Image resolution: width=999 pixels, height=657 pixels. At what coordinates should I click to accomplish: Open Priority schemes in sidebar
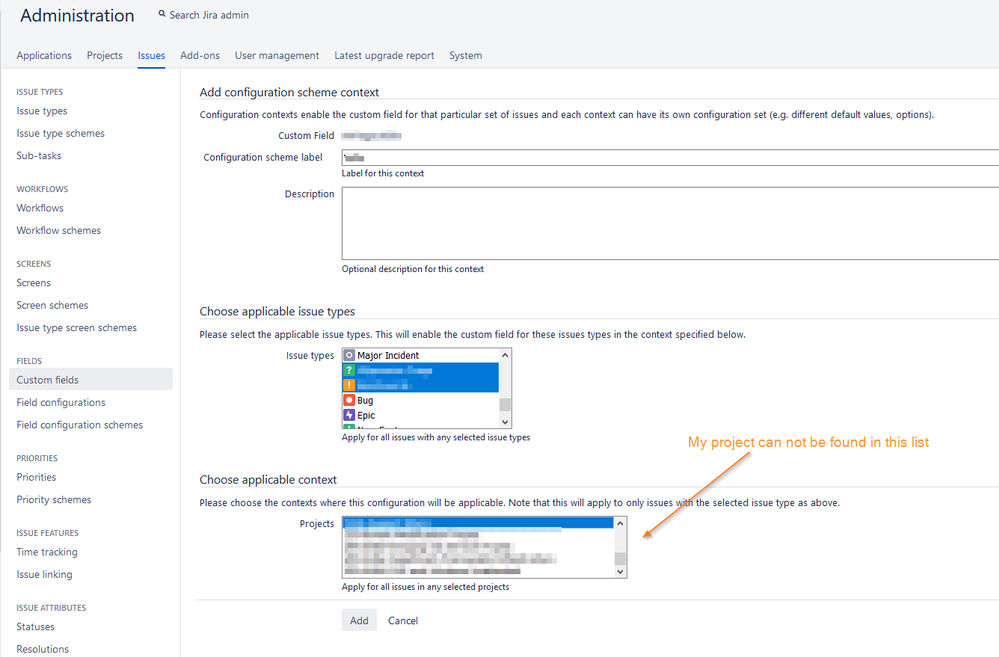[54, 500]
